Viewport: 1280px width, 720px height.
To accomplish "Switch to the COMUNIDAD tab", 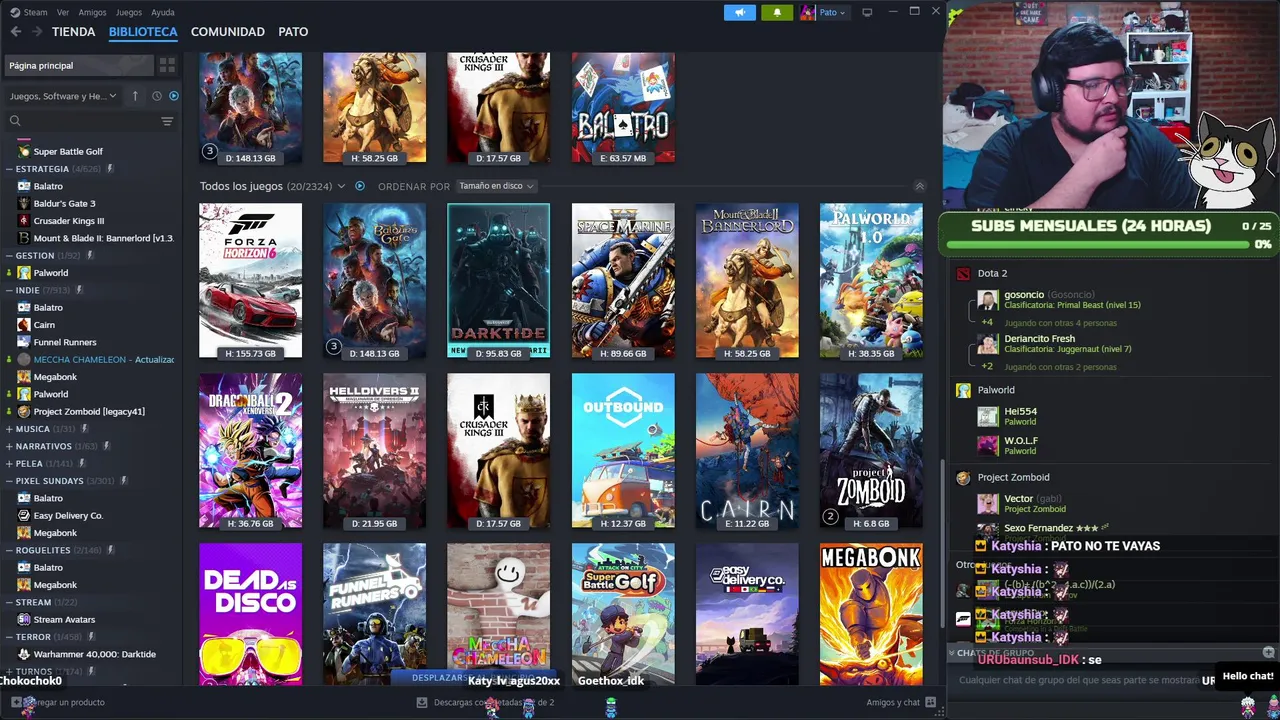I will pyautogui.click(x=228, y=32).
